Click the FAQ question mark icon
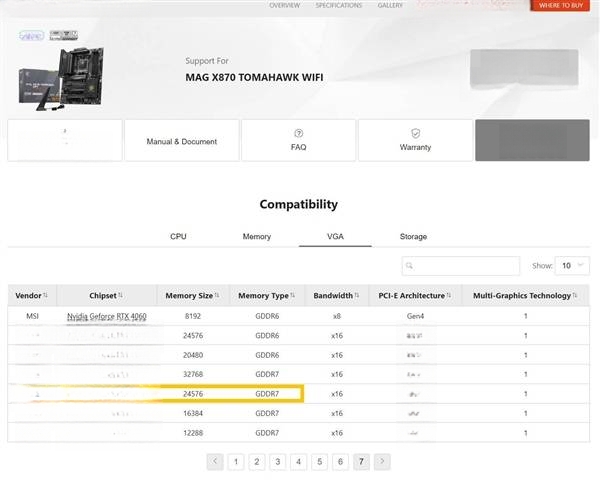 tap(298, 133)
